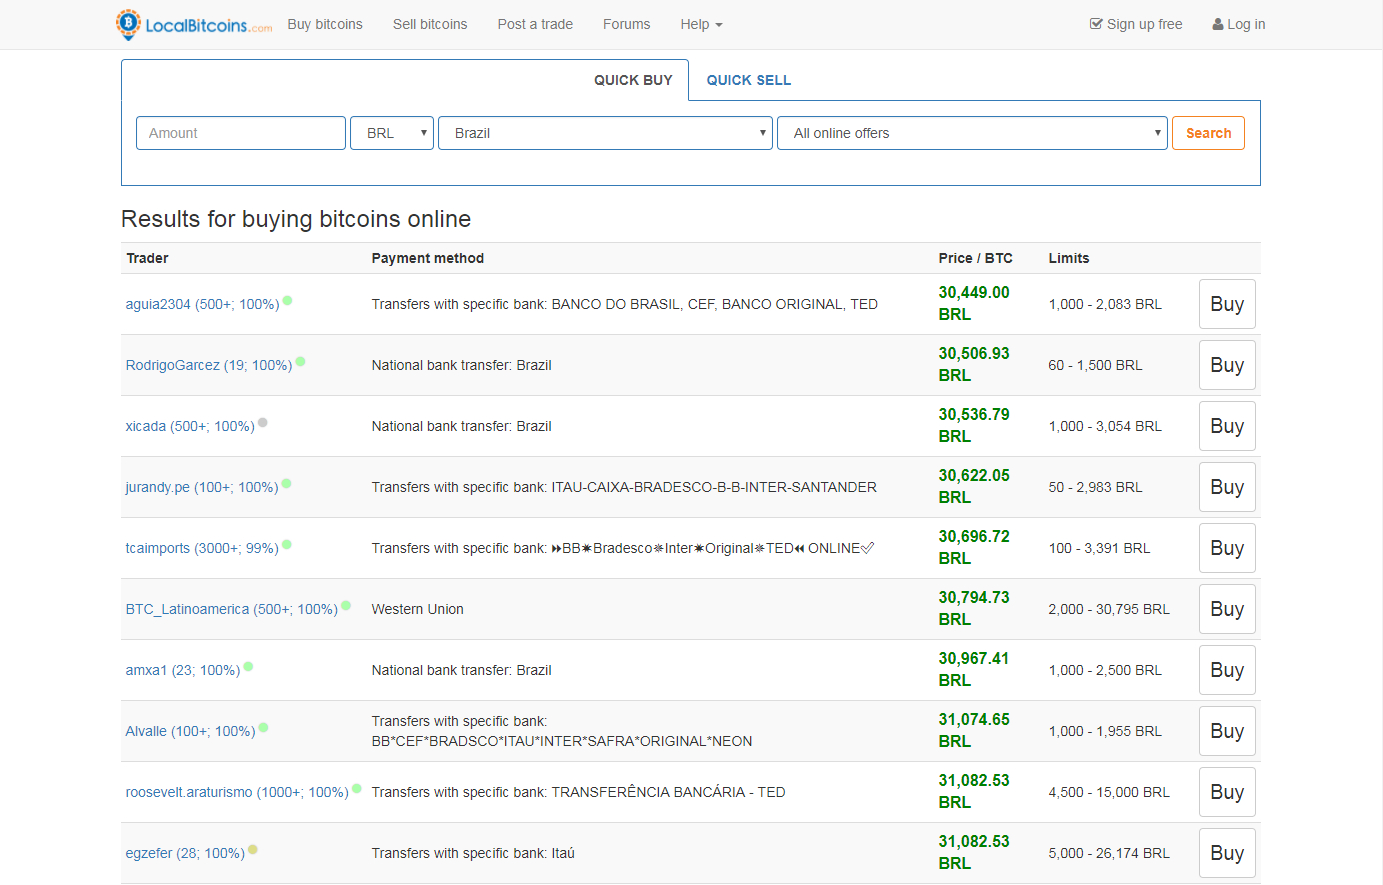Screen dimensions: 1383x885
Task: Open trader profile tcaimports (3000+; 99%)
Action: coord(202,548)
